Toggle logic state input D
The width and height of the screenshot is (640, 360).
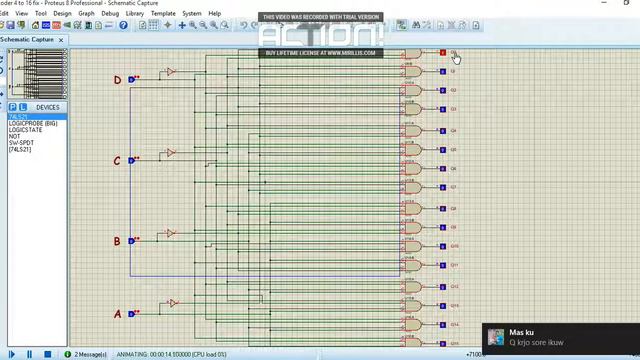tap(131, 80)
